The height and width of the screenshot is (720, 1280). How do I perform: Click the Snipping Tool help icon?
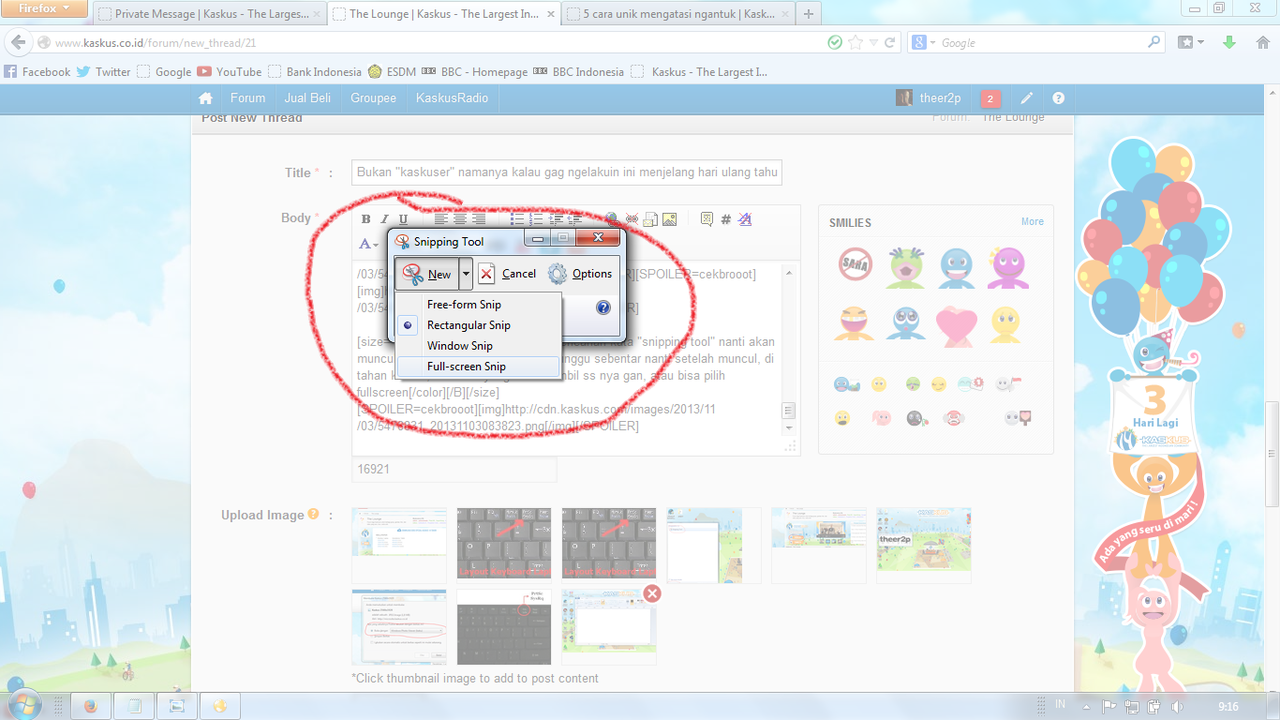[x=603, y=307]
